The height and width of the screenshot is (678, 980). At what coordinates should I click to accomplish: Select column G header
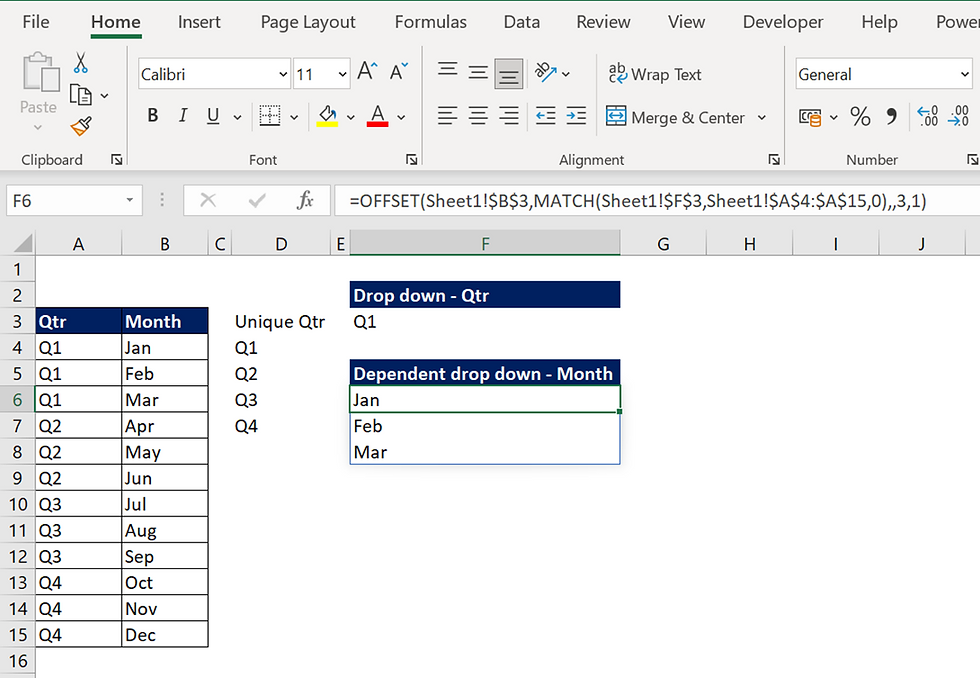point(663,244)
